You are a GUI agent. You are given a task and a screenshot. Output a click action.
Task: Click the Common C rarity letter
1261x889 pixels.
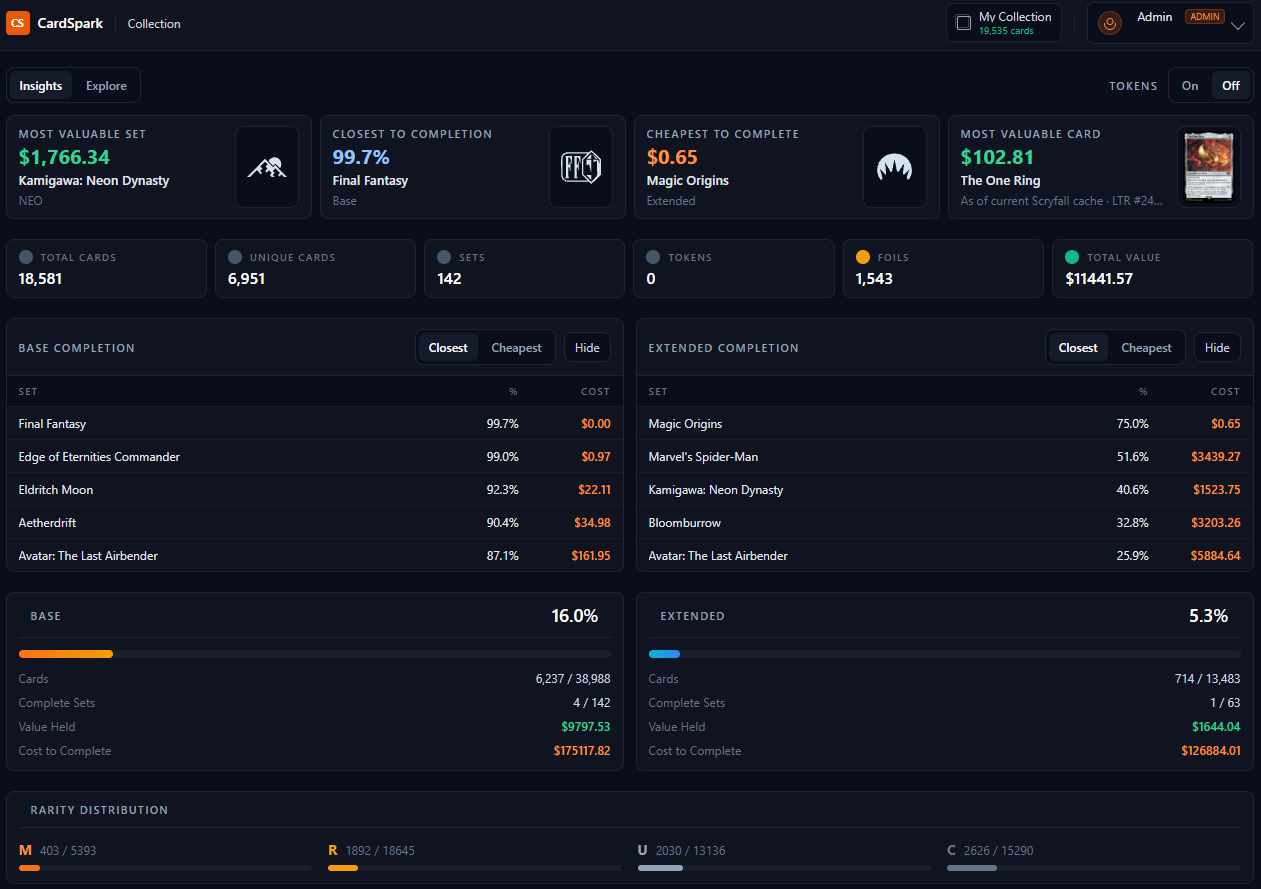952,851
